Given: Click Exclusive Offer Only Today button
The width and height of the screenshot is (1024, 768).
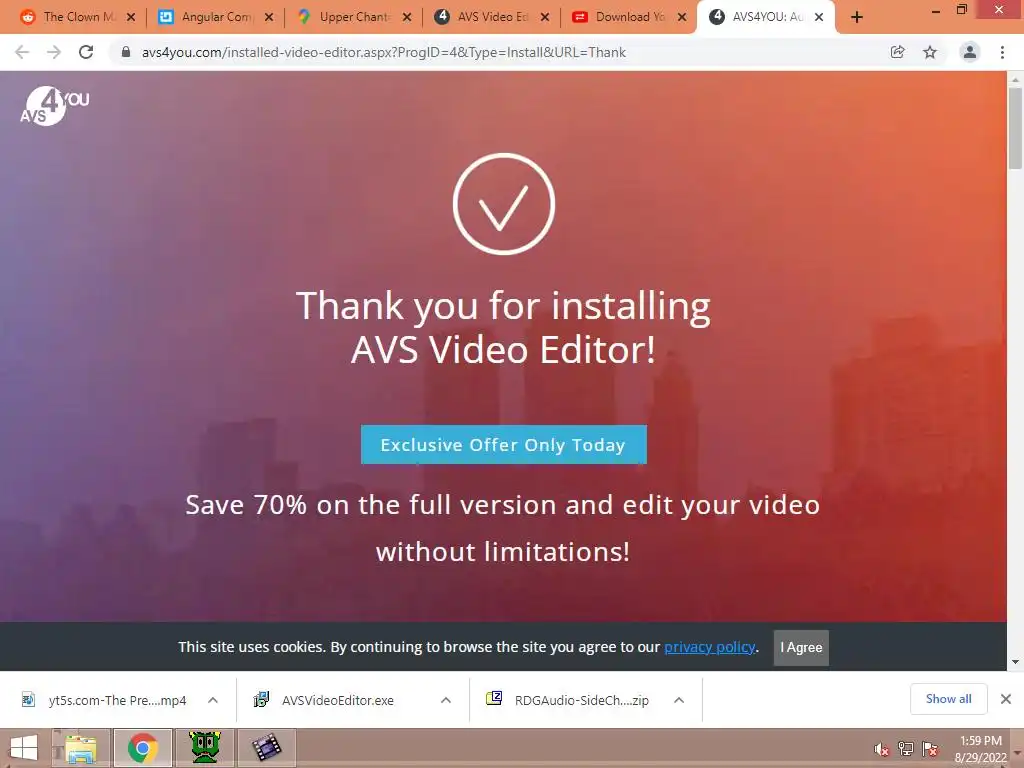Looking at the screenshot, I should point(504,445).
